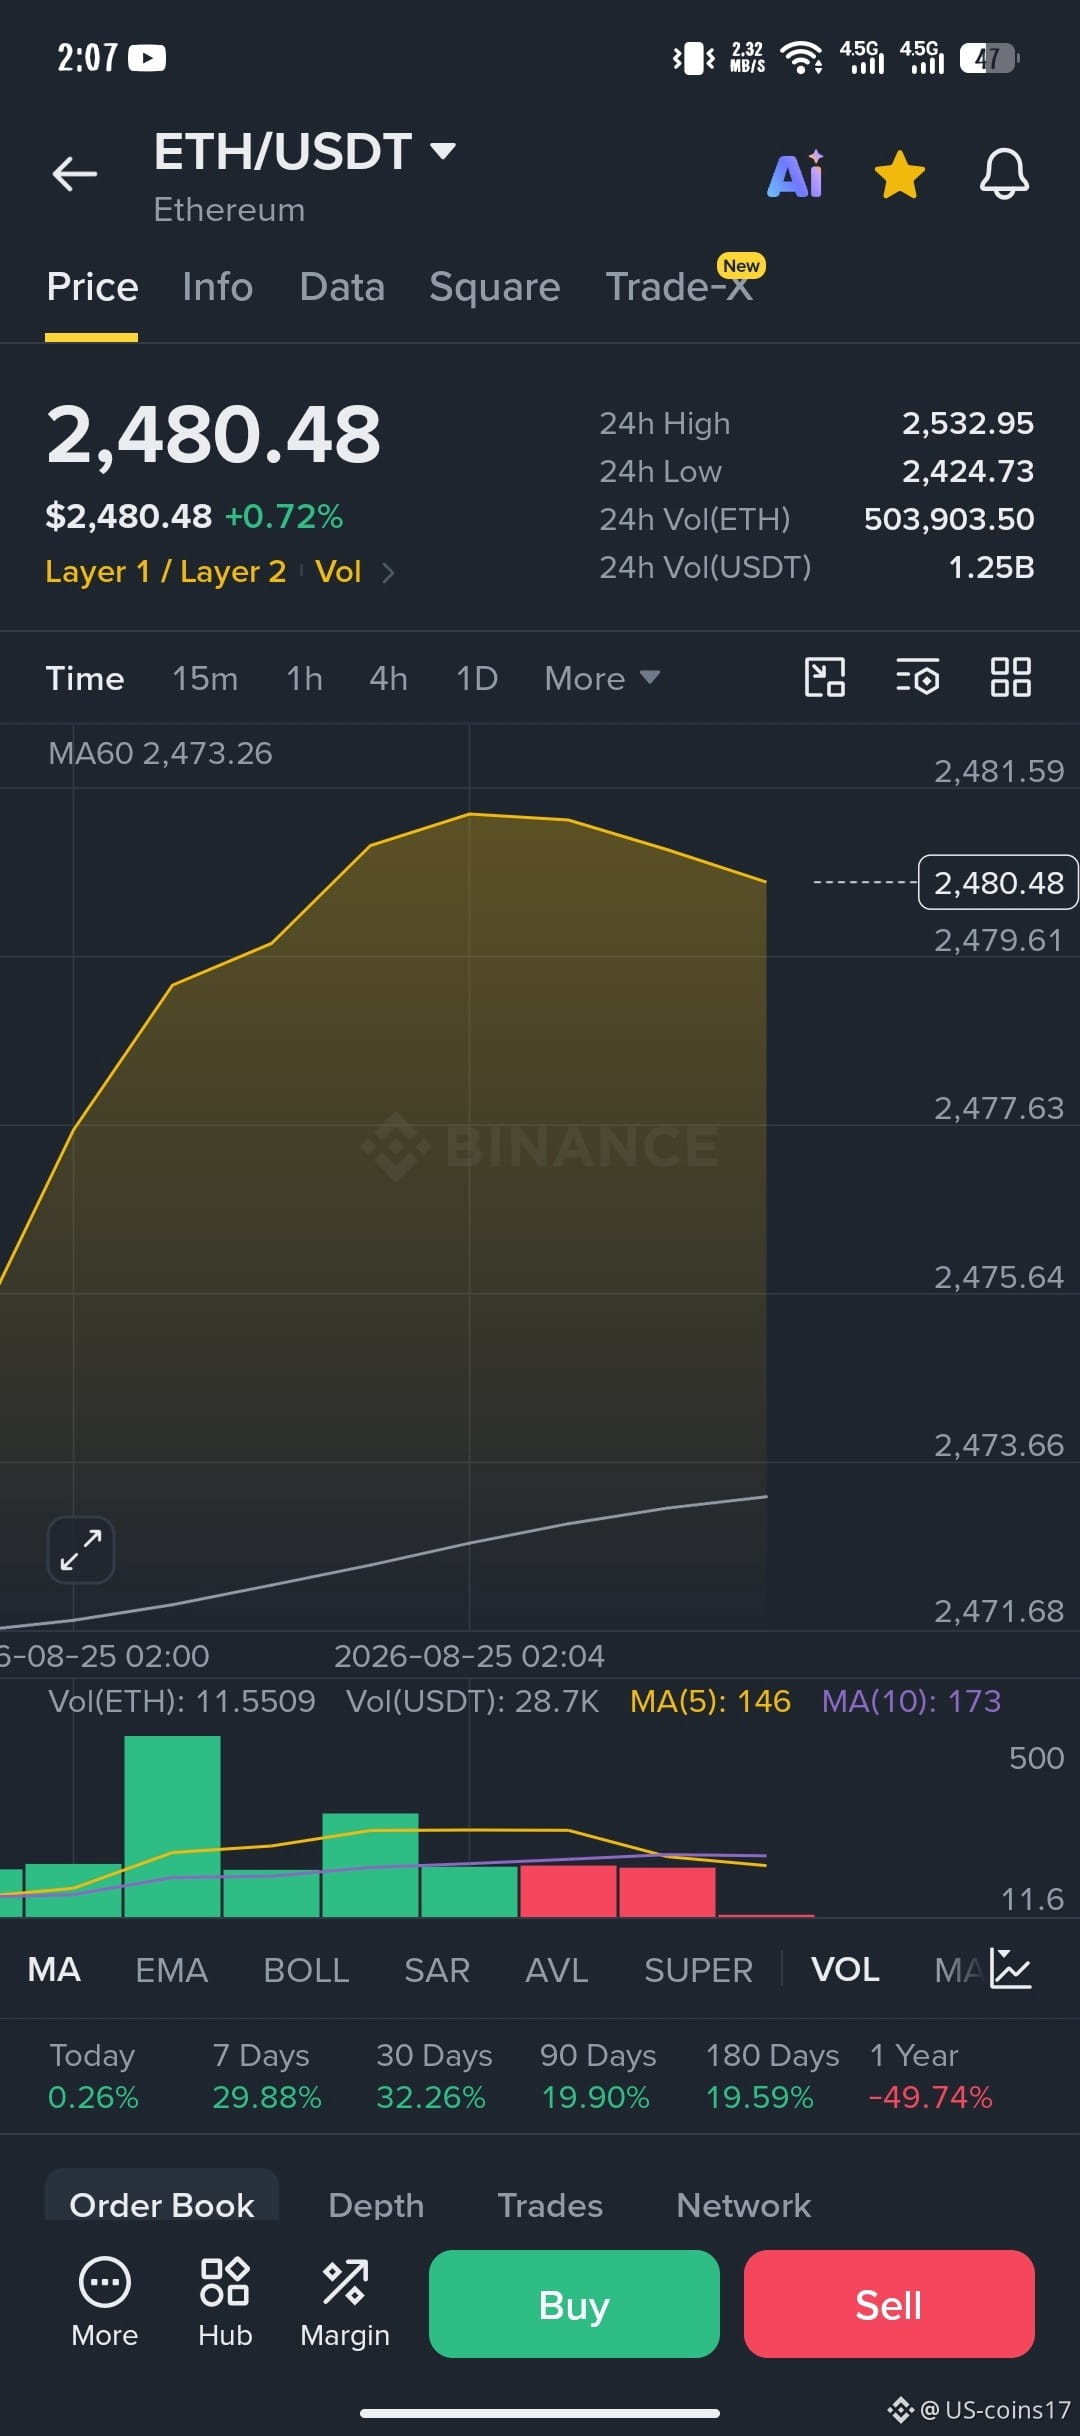Click the 24h High value 2,532.95

[968, 423]
